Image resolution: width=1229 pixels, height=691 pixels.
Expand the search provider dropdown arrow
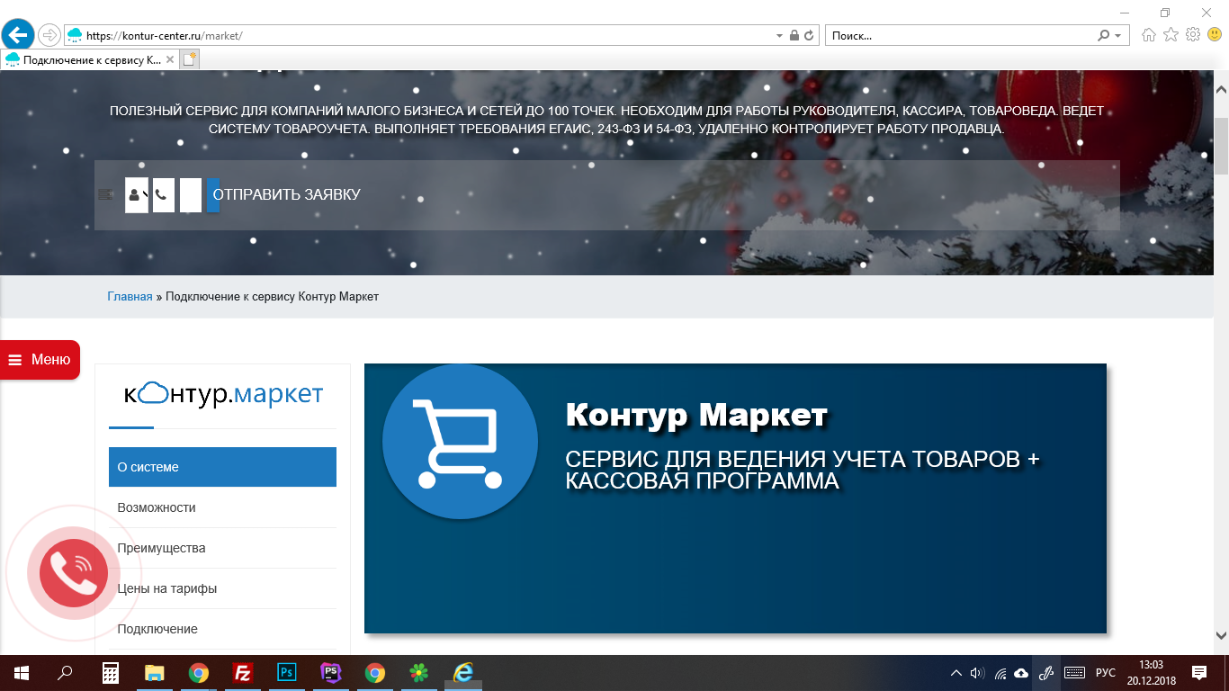[x=1117, y=35]
